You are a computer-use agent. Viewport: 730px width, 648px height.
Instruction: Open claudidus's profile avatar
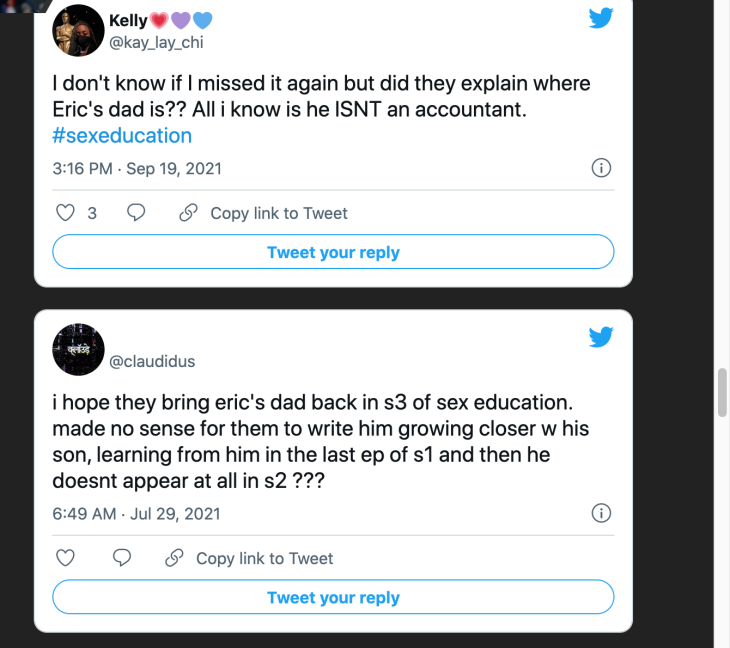78,350
